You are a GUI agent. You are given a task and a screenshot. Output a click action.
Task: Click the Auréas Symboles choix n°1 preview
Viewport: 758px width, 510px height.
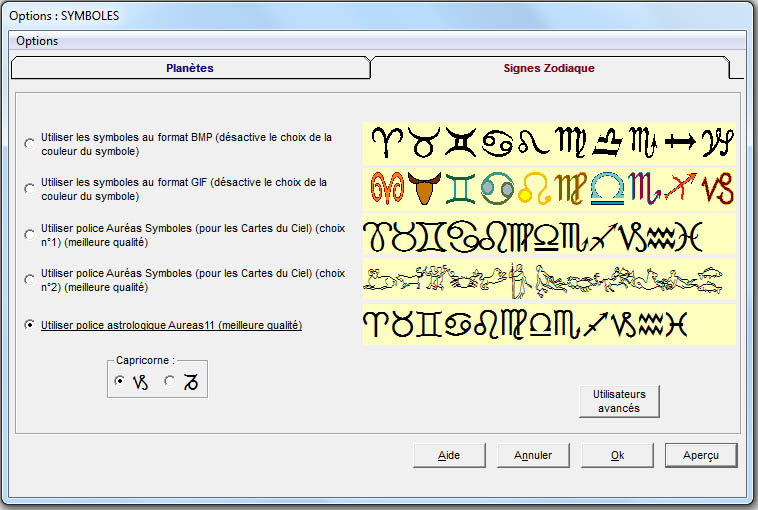pyautogui.click(x=549, y=234)
